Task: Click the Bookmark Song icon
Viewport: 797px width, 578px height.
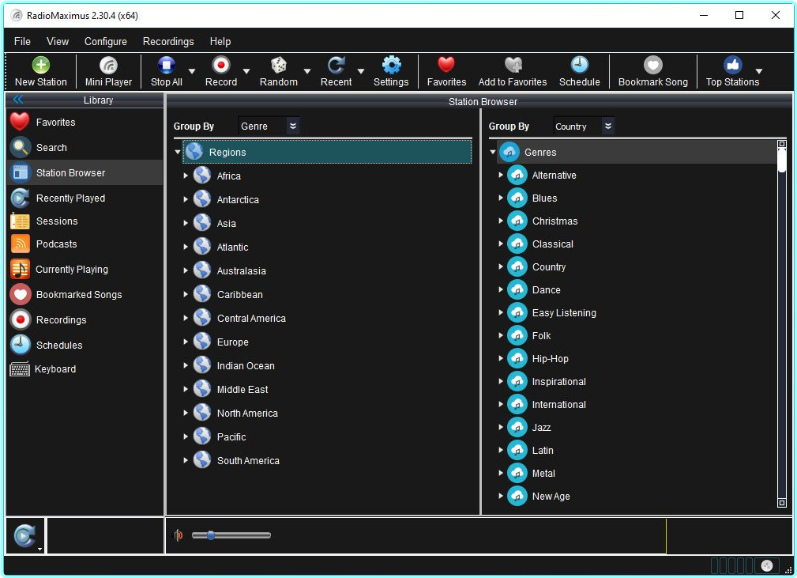Action: tap(653, 66)
